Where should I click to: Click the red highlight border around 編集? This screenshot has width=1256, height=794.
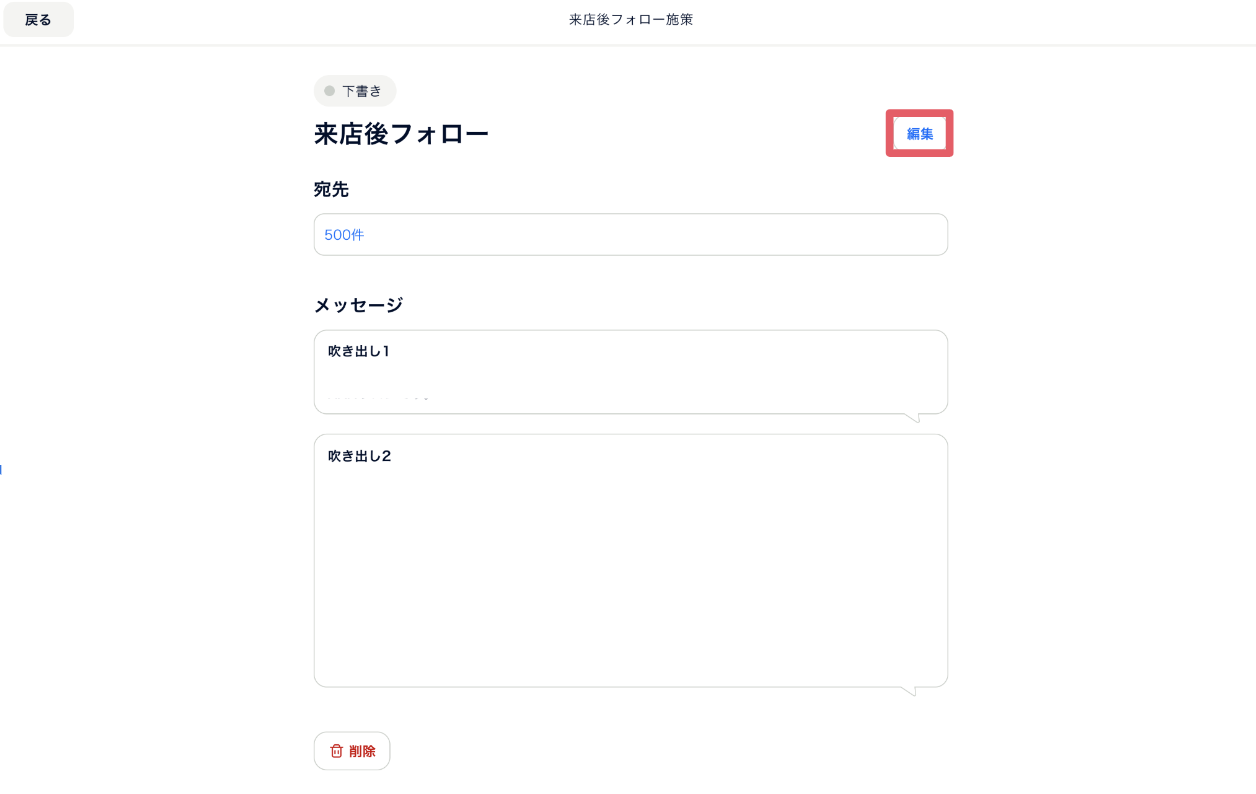click(x=920, y=113)
